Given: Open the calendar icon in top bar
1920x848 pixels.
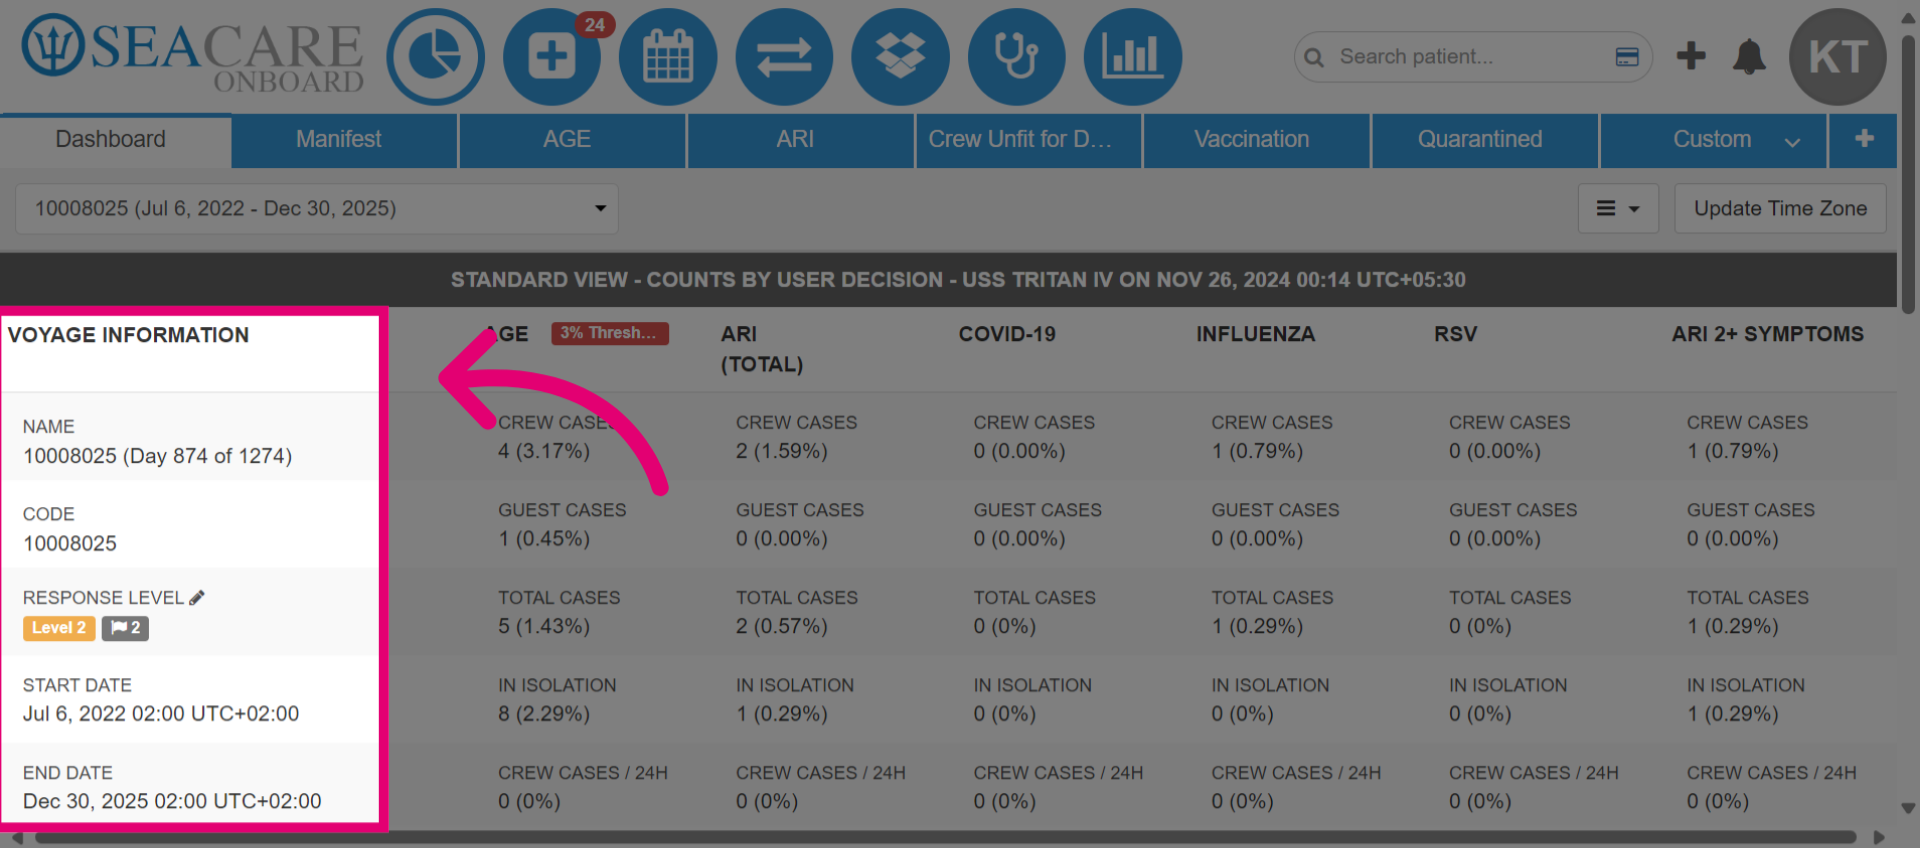Looking at the screenshot, I should click(668, 57).
